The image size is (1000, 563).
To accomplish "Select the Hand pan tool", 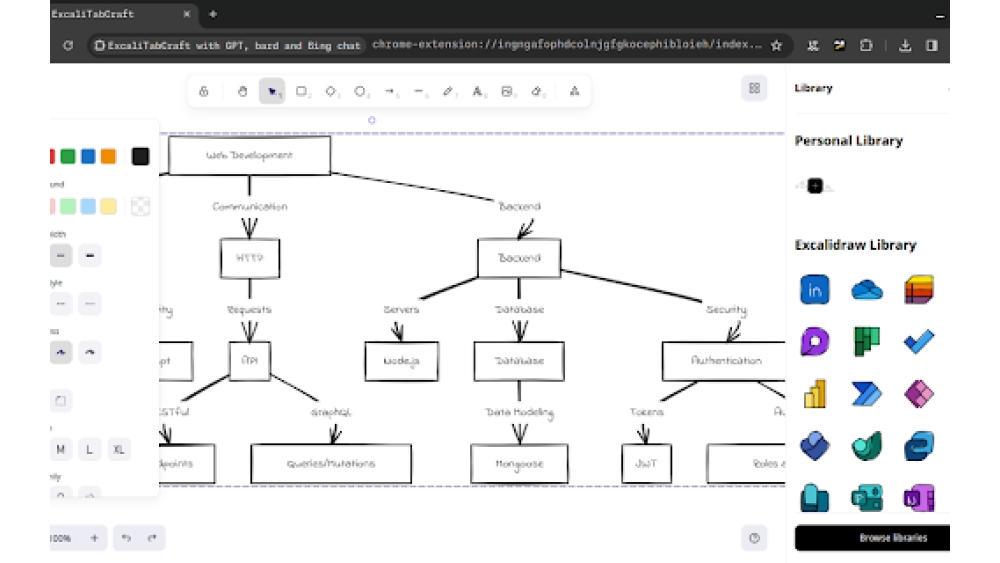I will 242,91.
